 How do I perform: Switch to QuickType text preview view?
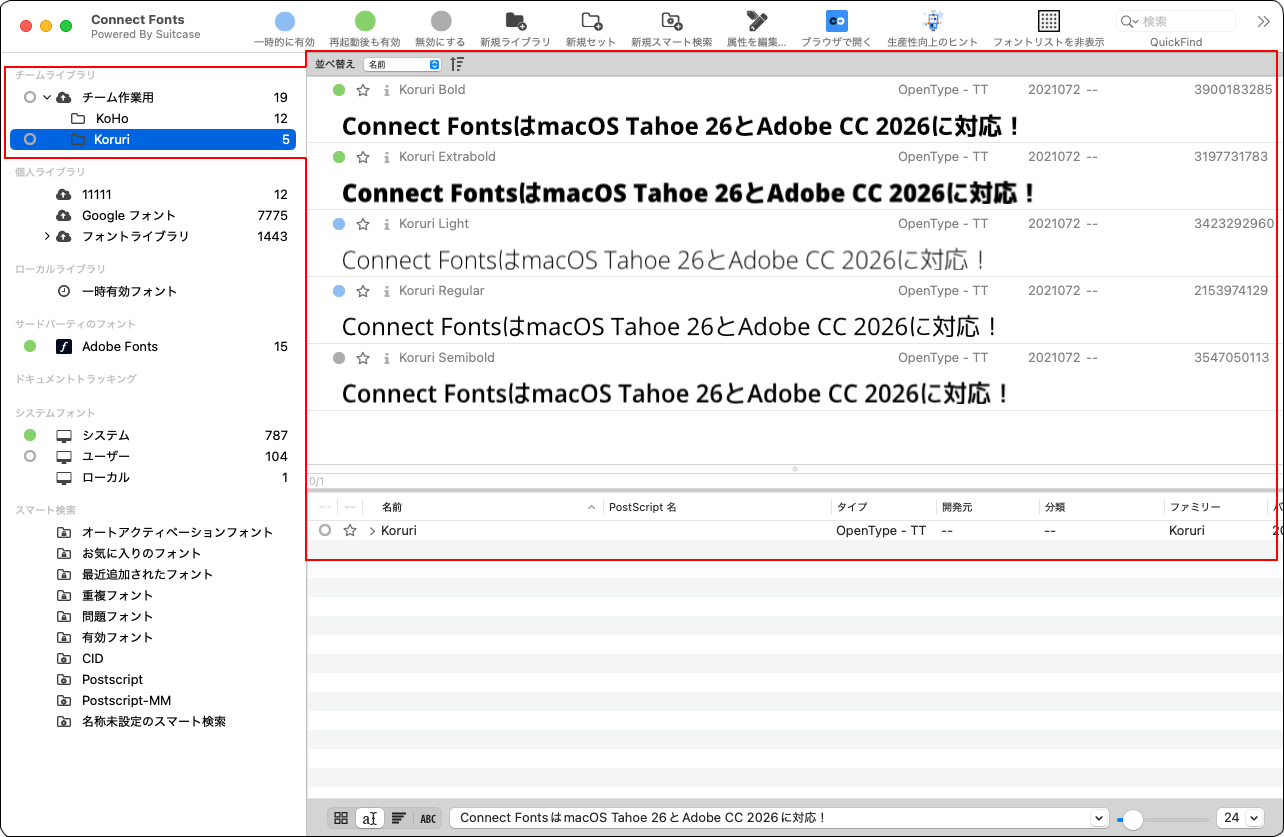click(370, 818)
